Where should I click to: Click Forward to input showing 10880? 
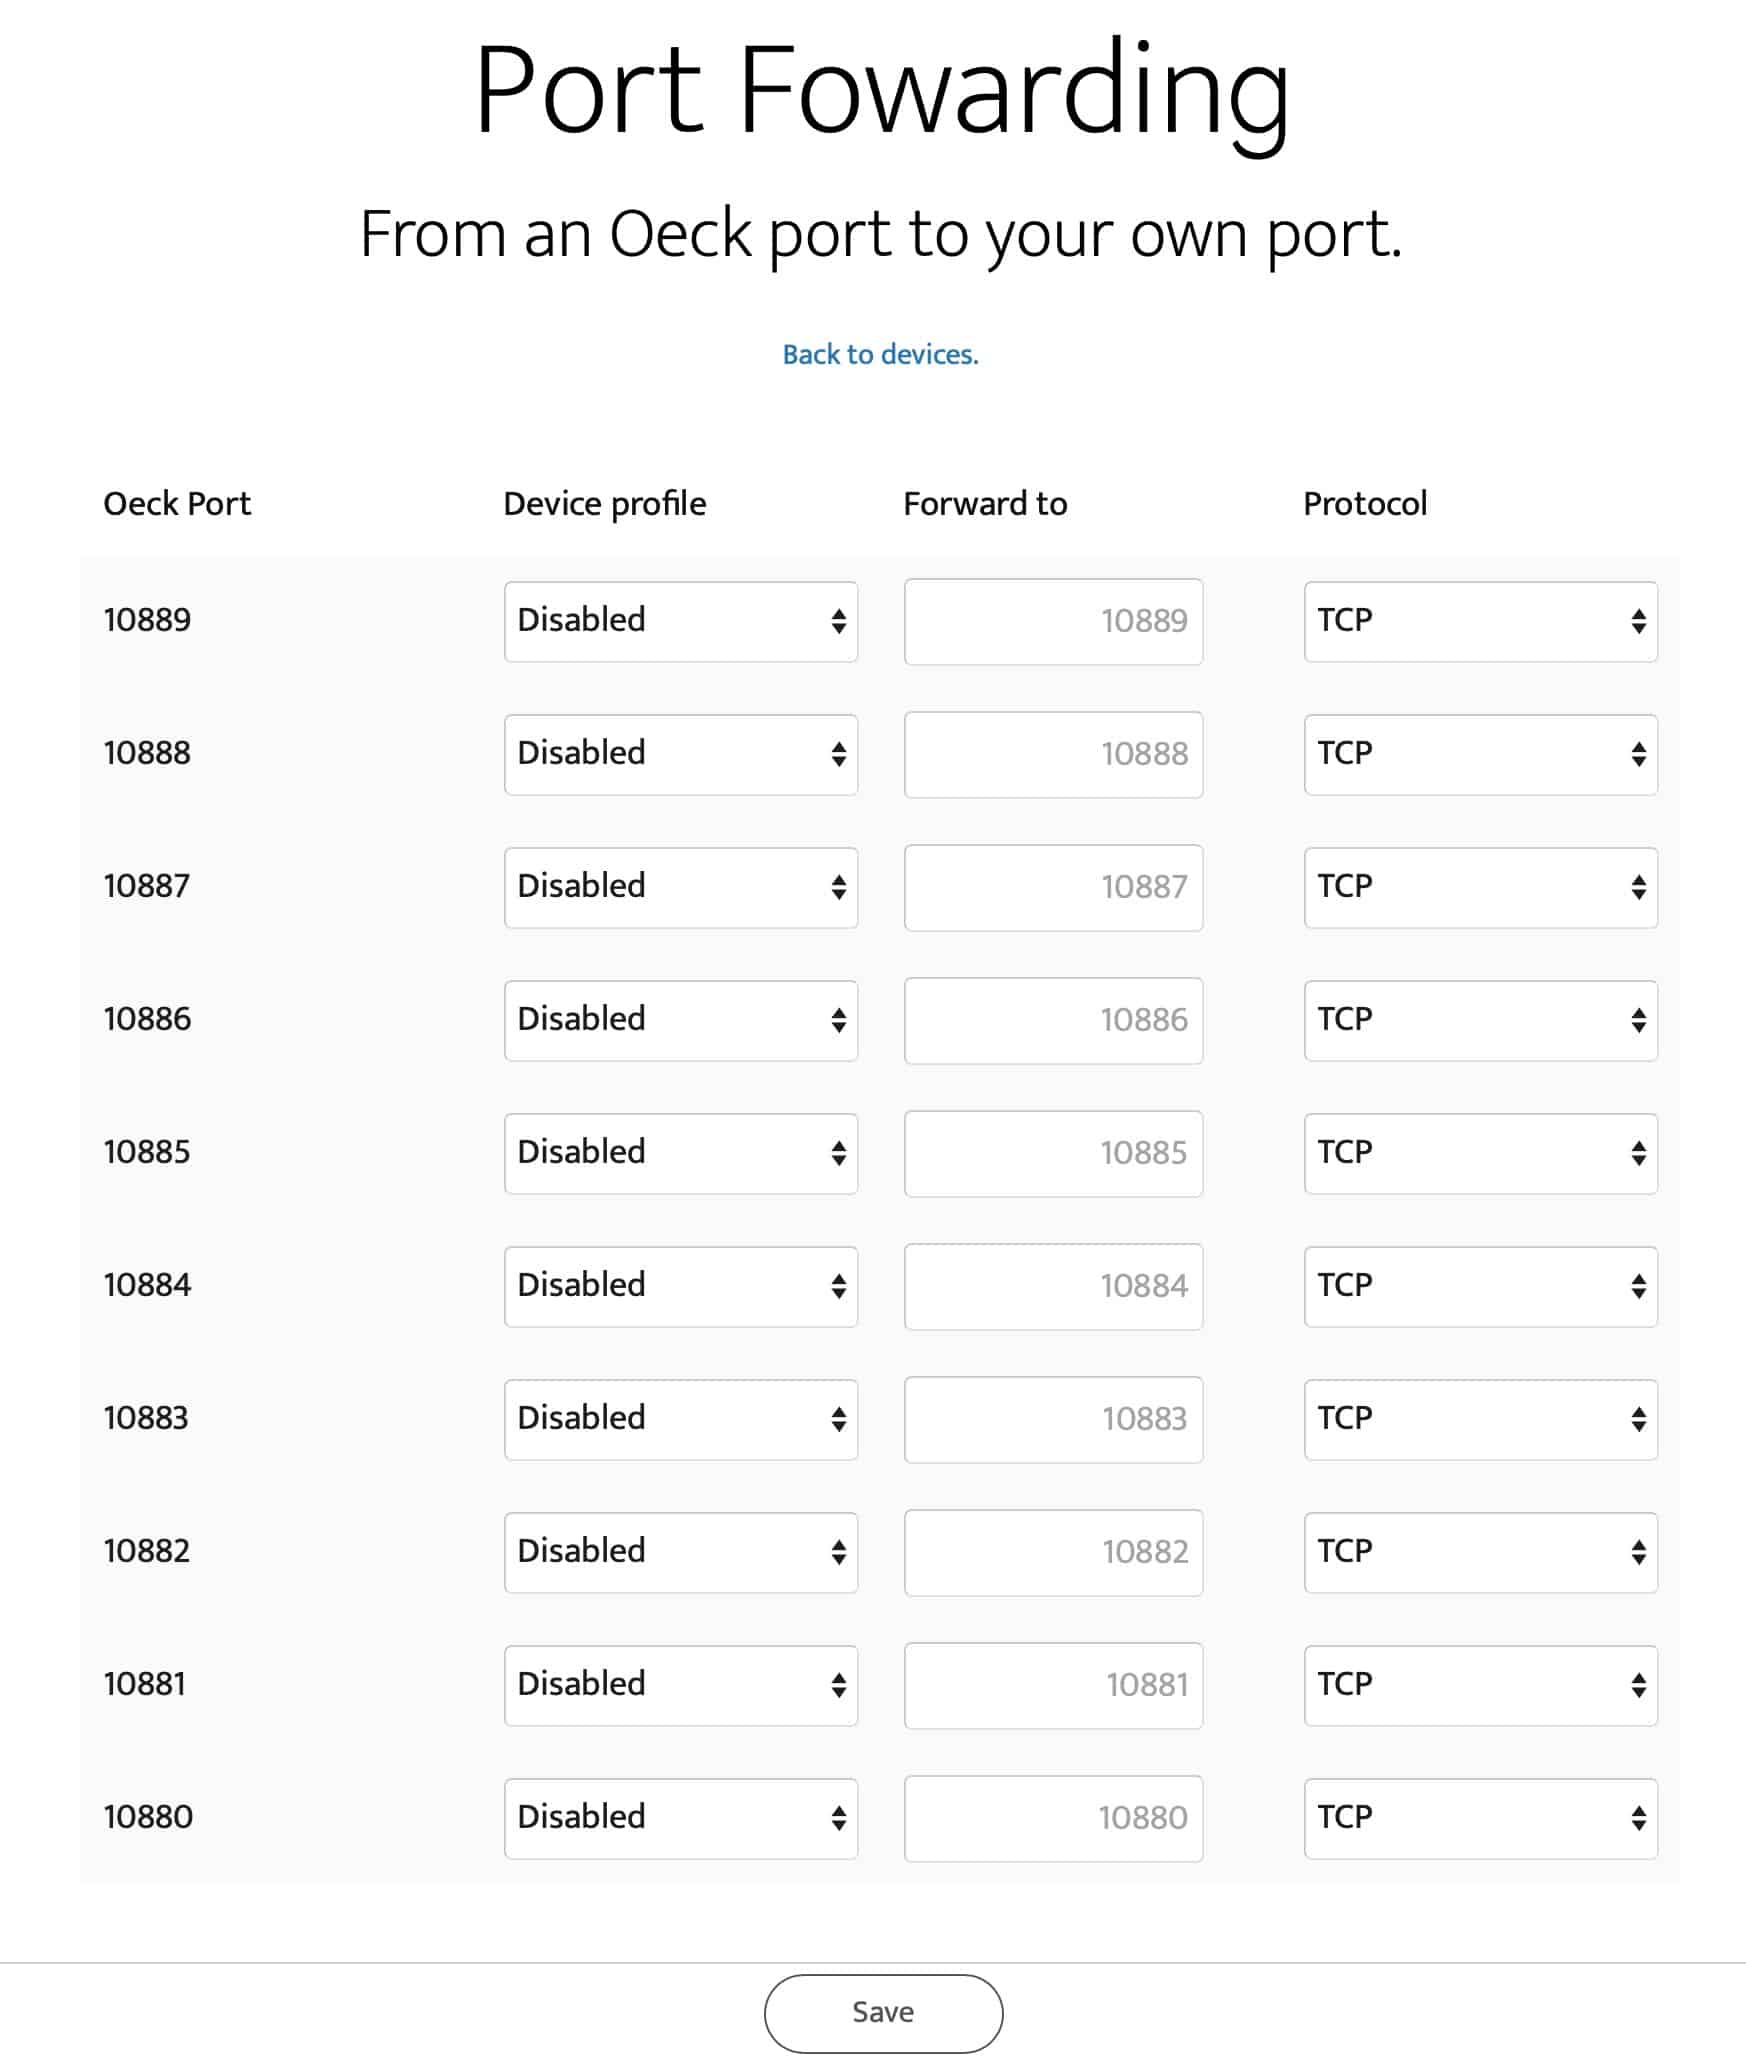point(1053,1818)
